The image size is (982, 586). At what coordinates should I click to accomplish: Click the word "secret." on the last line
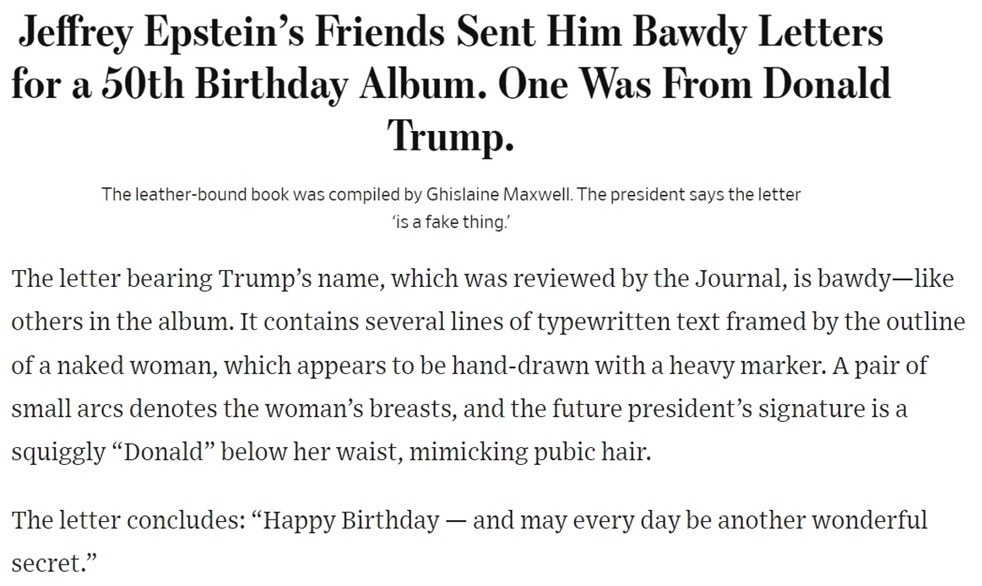(54, 563)
